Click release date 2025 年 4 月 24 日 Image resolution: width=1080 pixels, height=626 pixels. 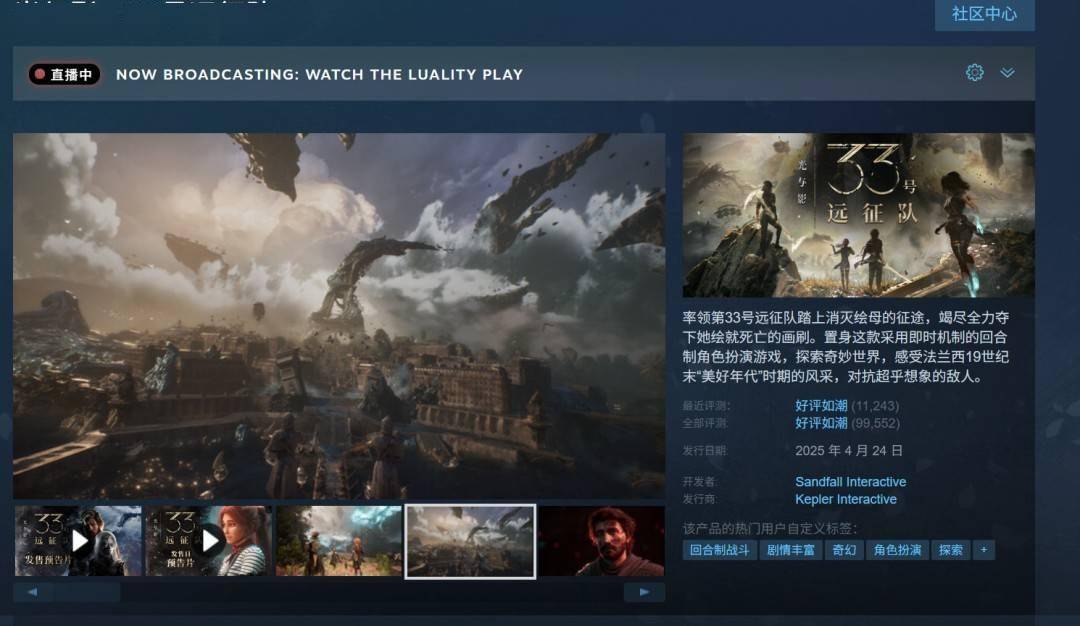click(849, 450)
